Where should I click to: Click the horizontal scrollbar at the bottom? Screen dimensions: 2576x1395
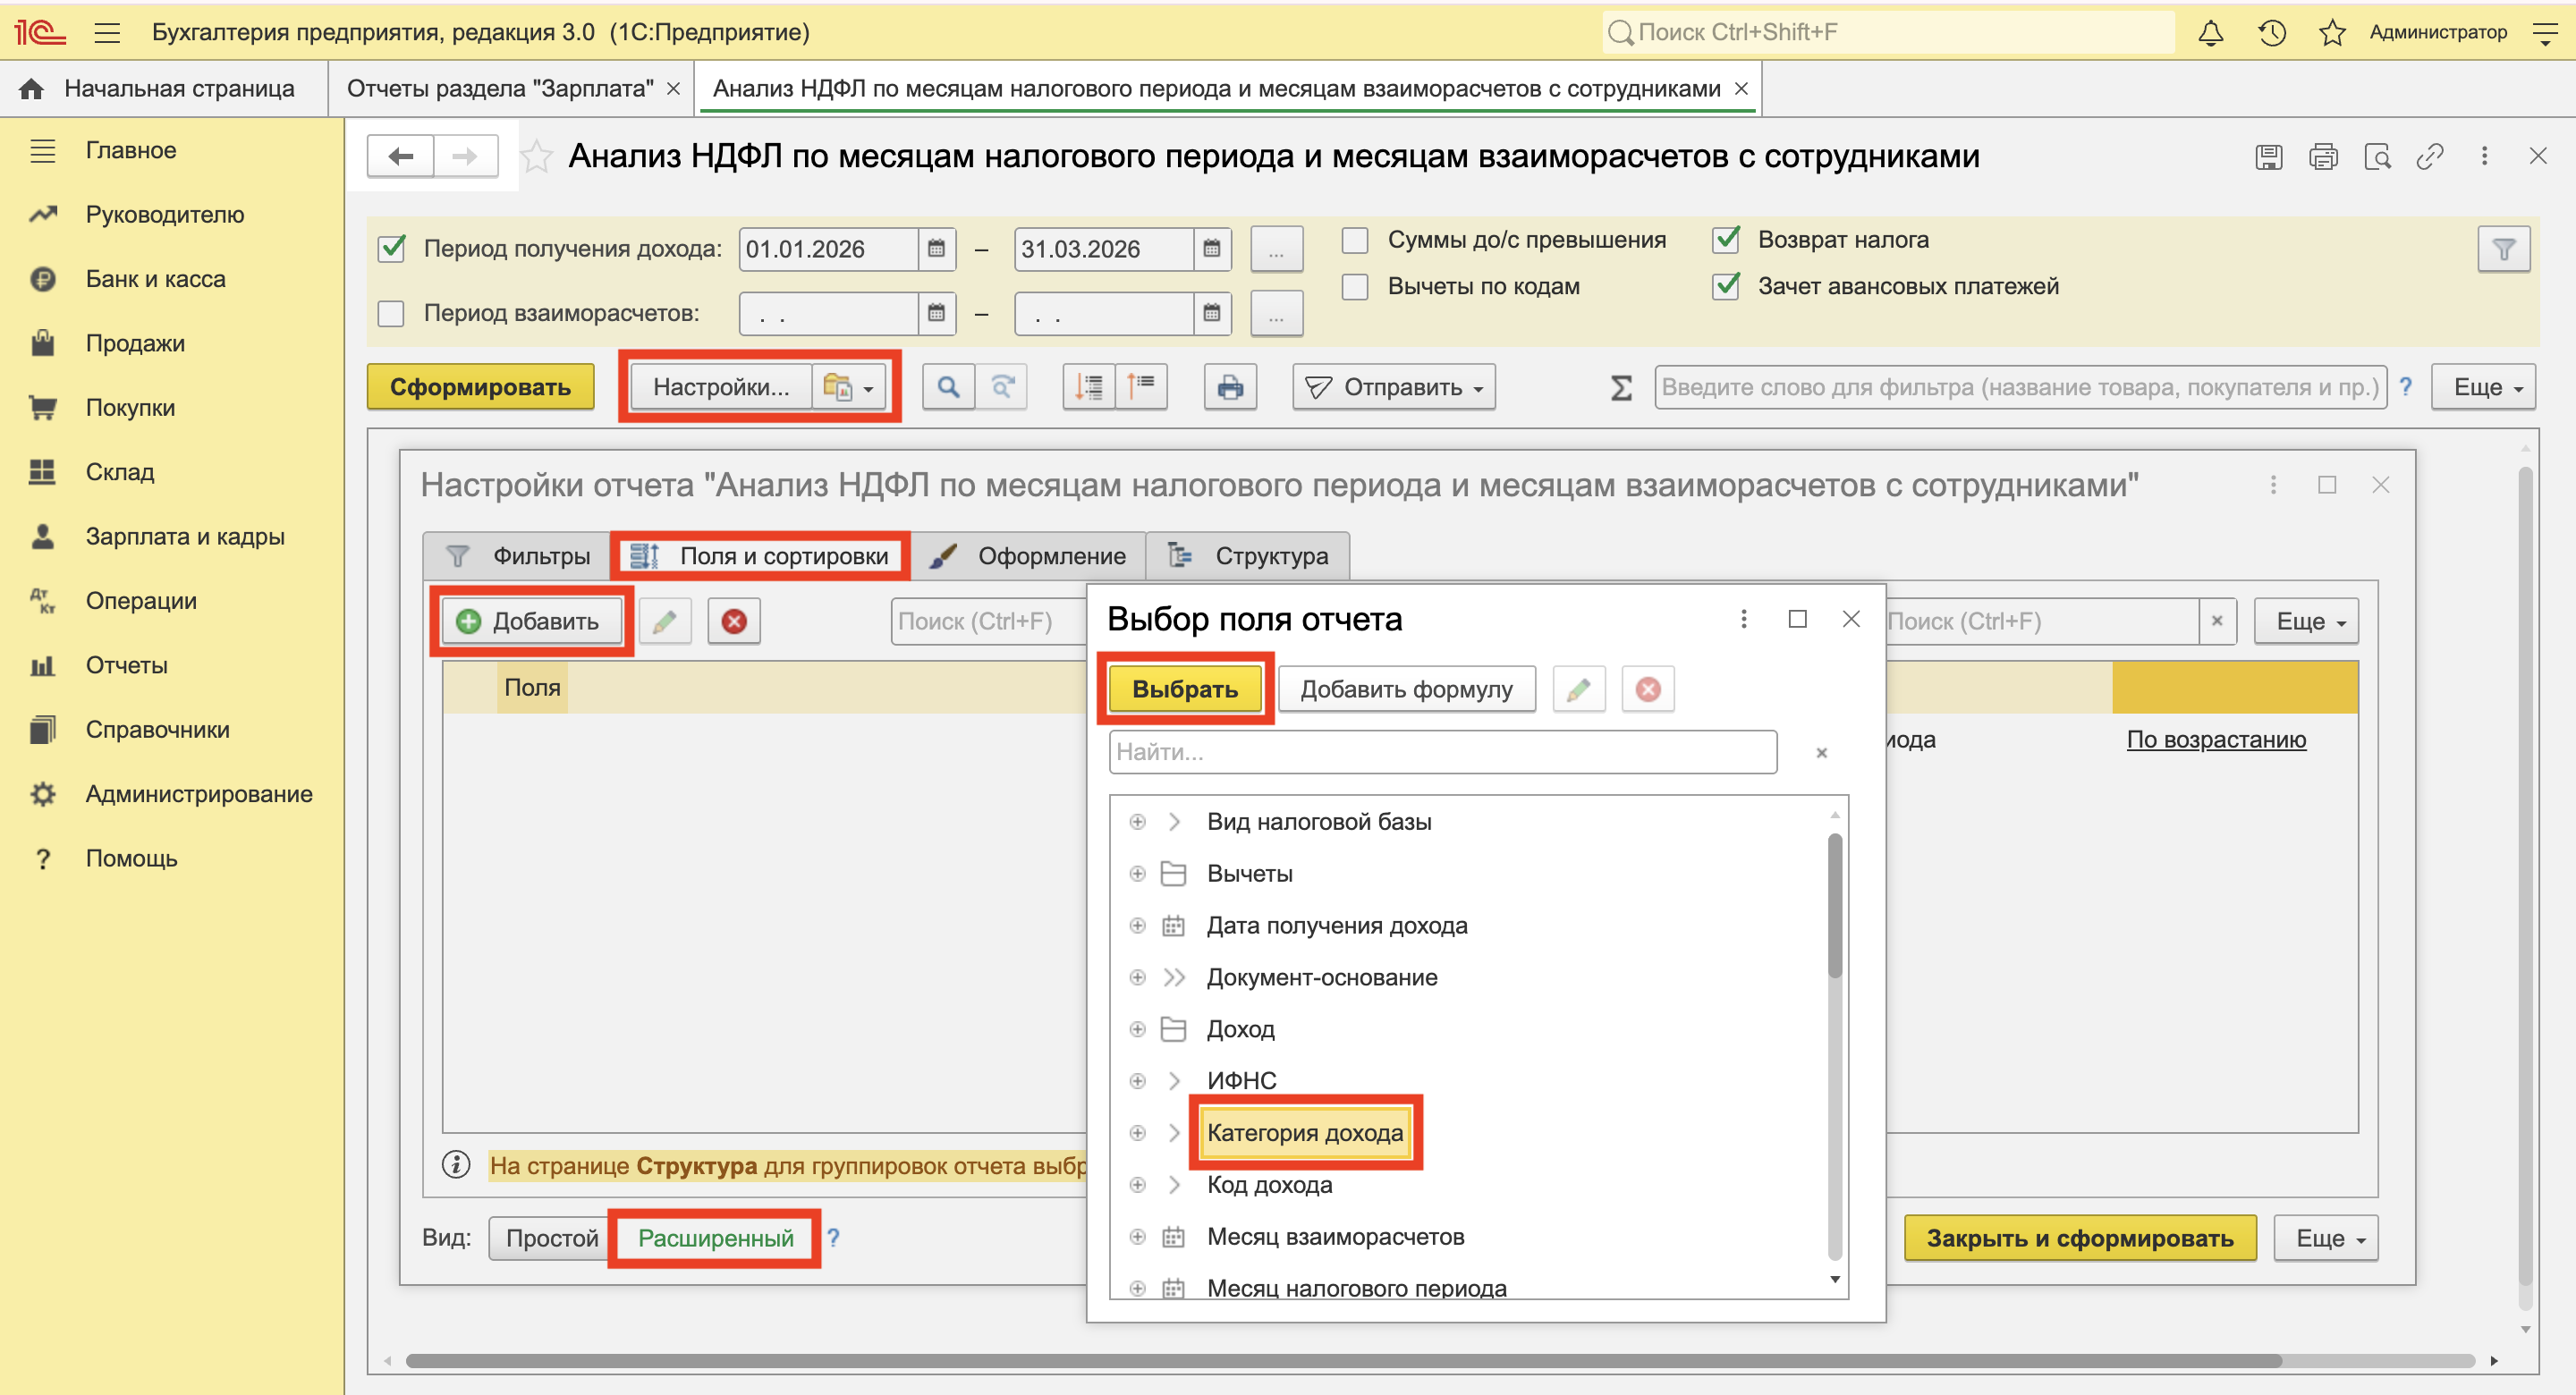pos(1340,1360)
